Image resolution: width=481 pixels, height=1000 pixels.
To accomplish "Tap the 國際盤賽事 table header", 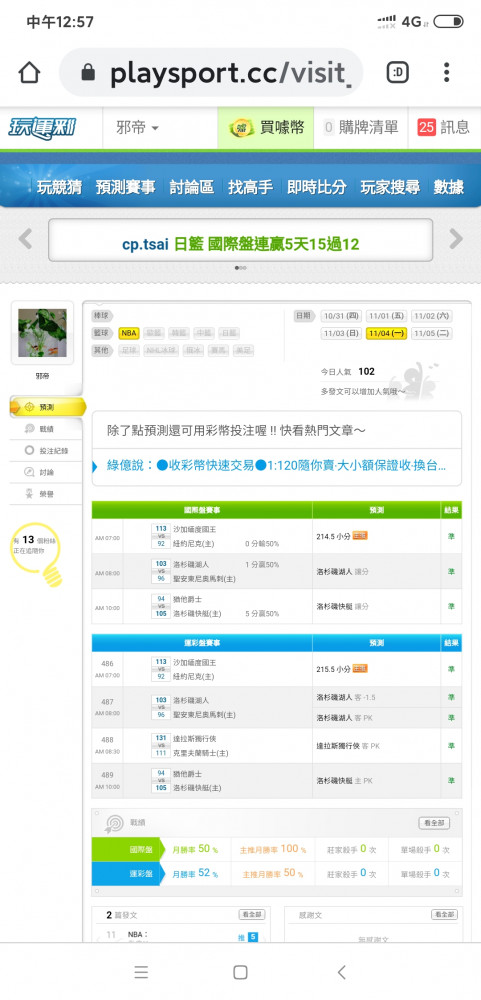I will (x=202, y=510).
